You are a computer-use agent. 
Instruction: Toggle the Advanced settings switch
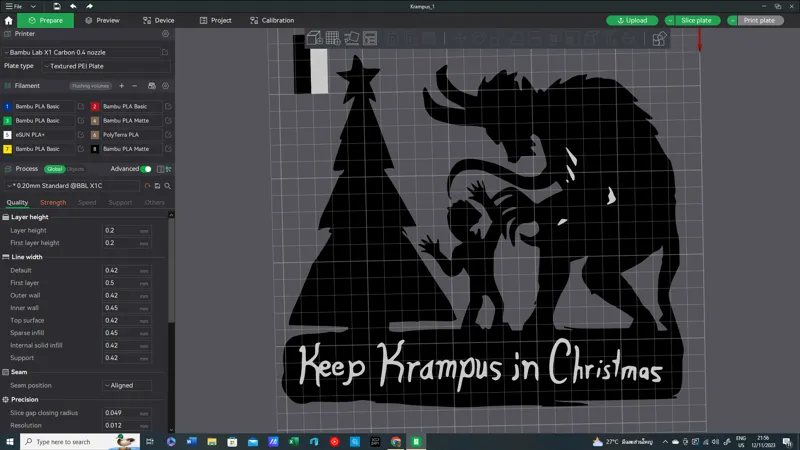coord(146,169)
